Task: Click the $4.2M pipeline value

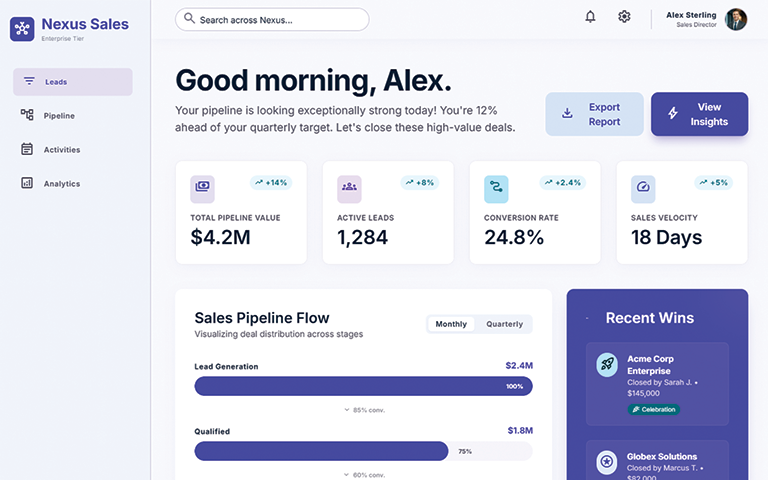Action: 220,238
